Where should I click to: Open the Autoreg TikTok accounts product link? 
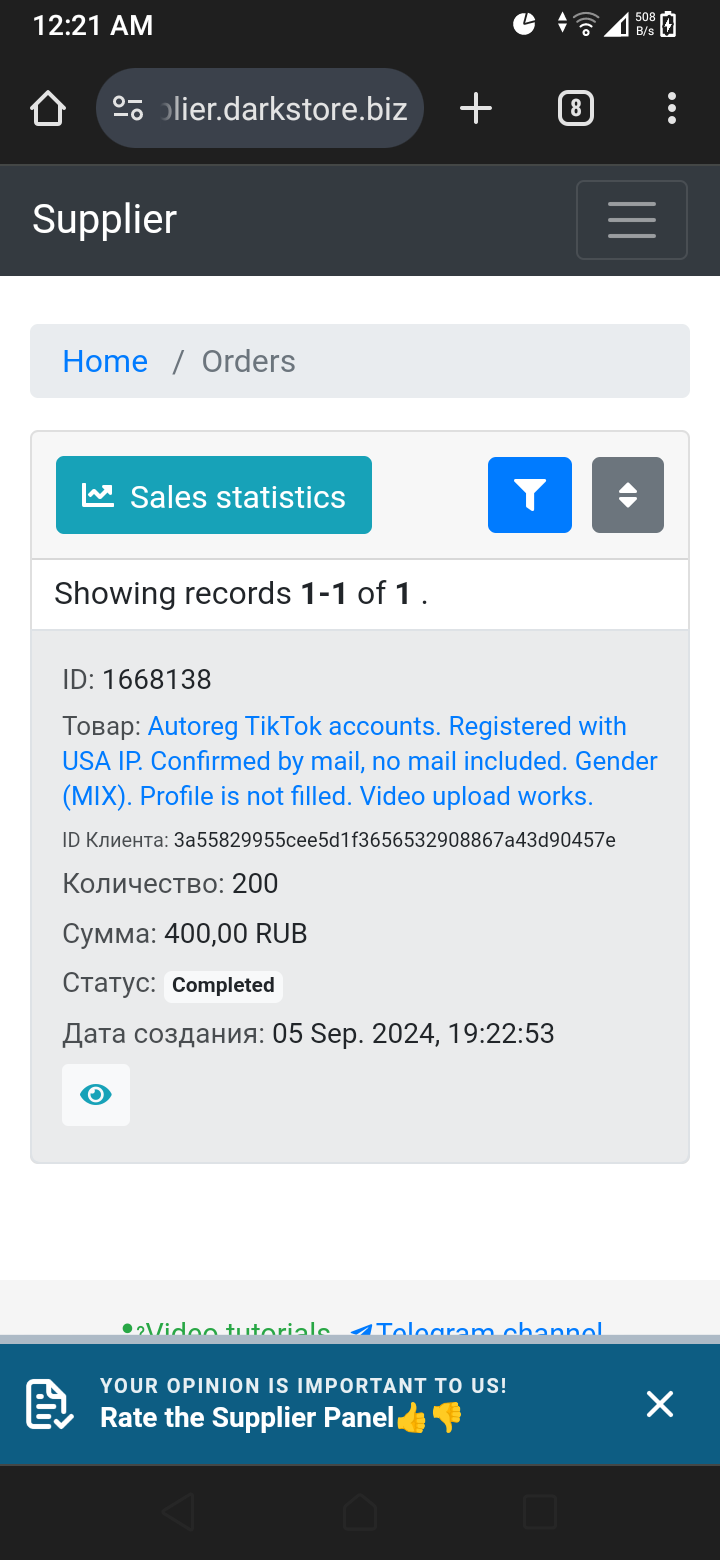(x=360, y=761)
